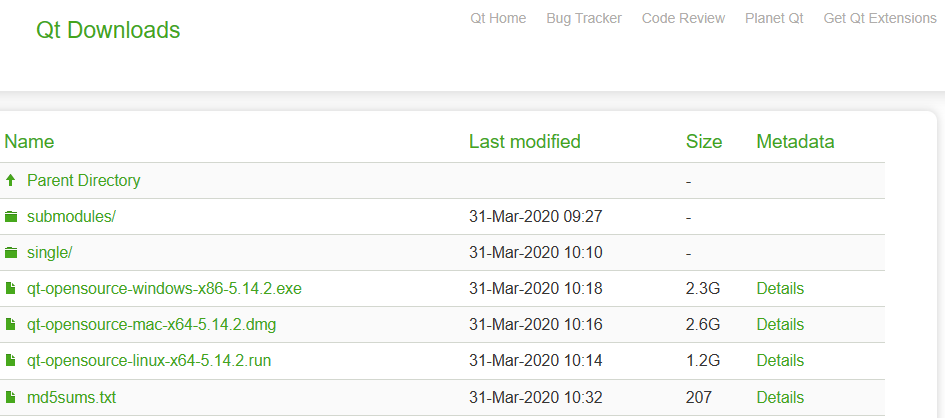Download qt-opensource-linux-x64-5.14.2.run
Screen dimensions: 945x418
(149, 361)
